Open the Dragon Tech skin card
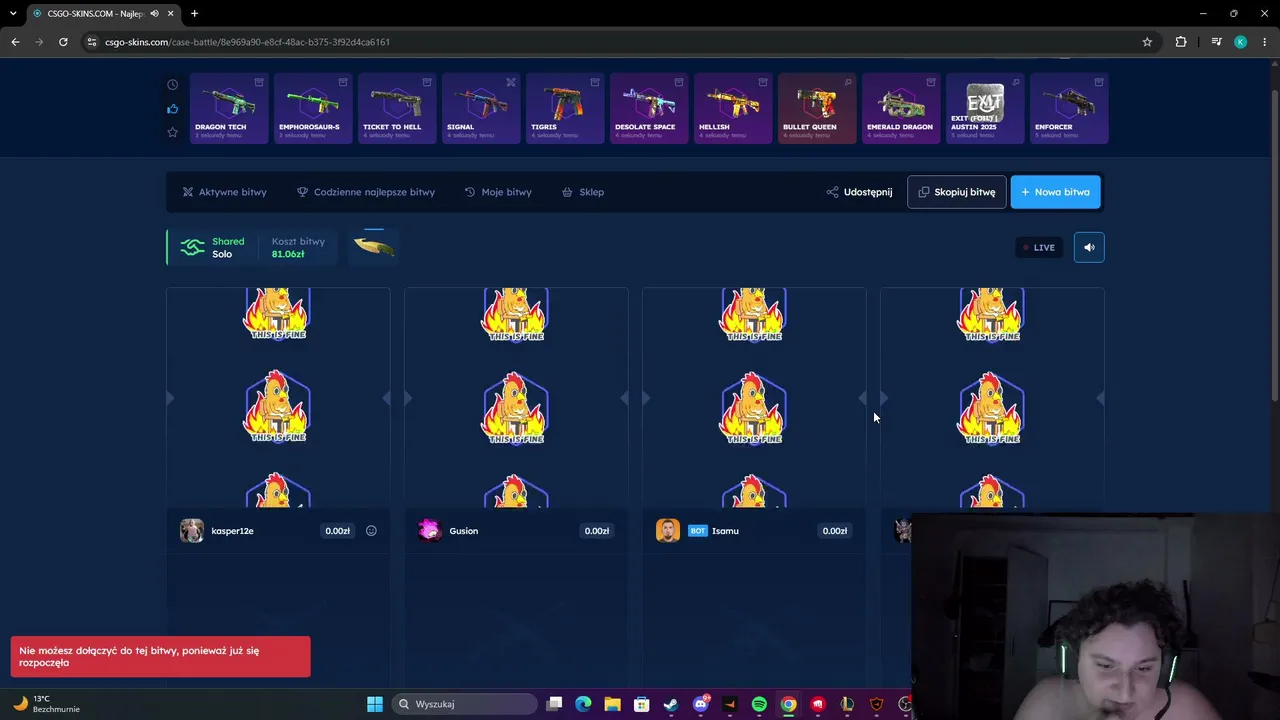This screenshot has width=1280, height=720. [x=229, y=108]
